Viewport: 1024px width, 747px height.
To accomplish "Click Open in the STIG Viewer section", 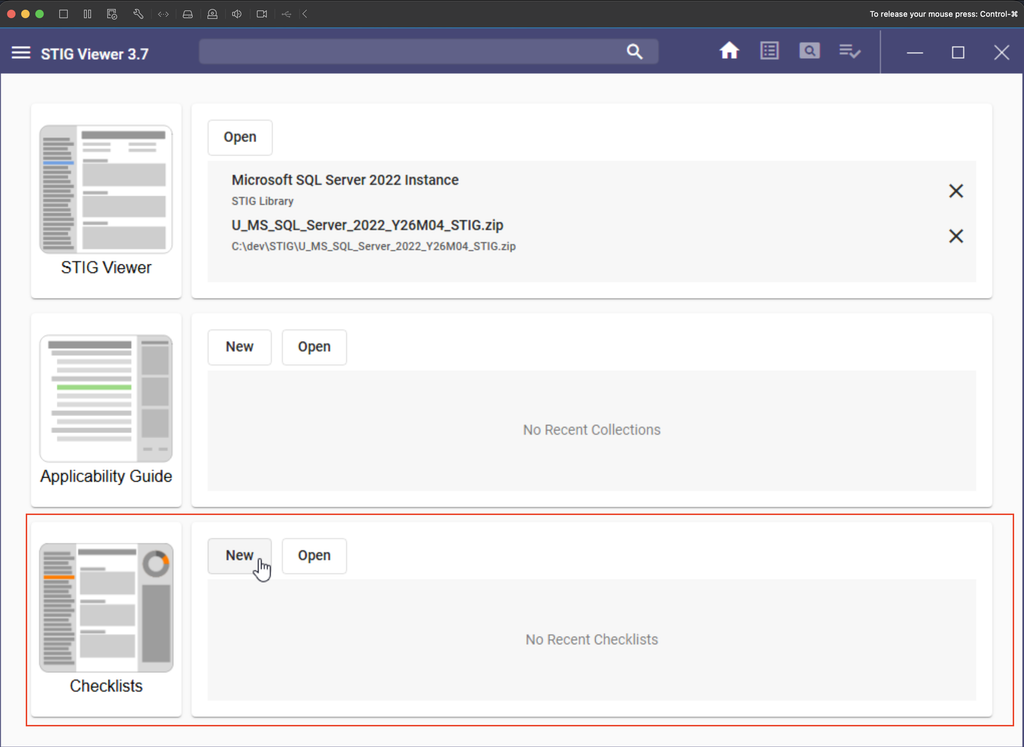I will click(x=240, y=137).
